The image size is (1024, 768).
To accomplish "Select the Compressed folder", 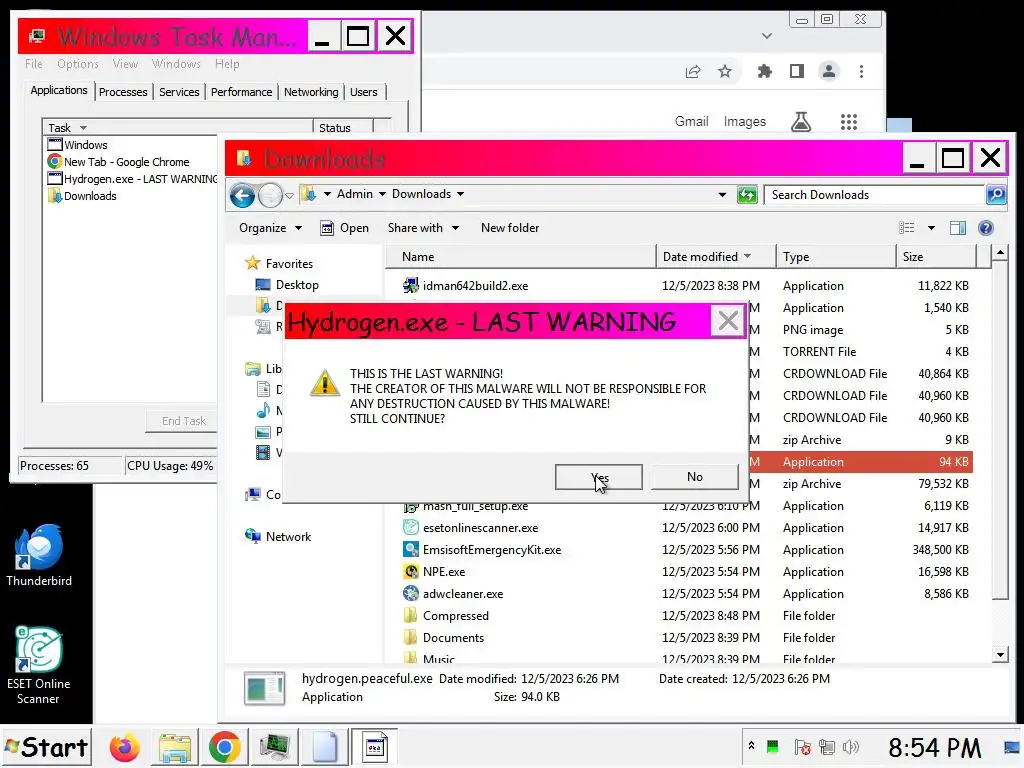I will click(x=455, y=616).
